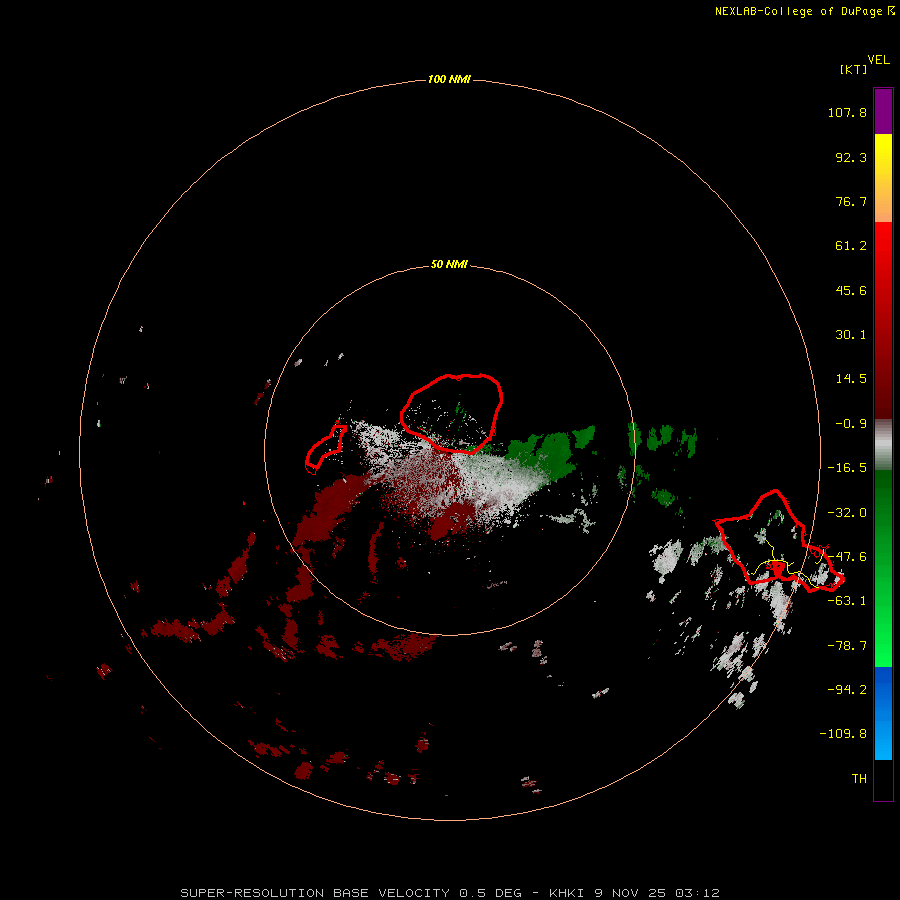Select the -78.7 scale value
The width and height of the screenshot is (900, 900).
(847, 646)
